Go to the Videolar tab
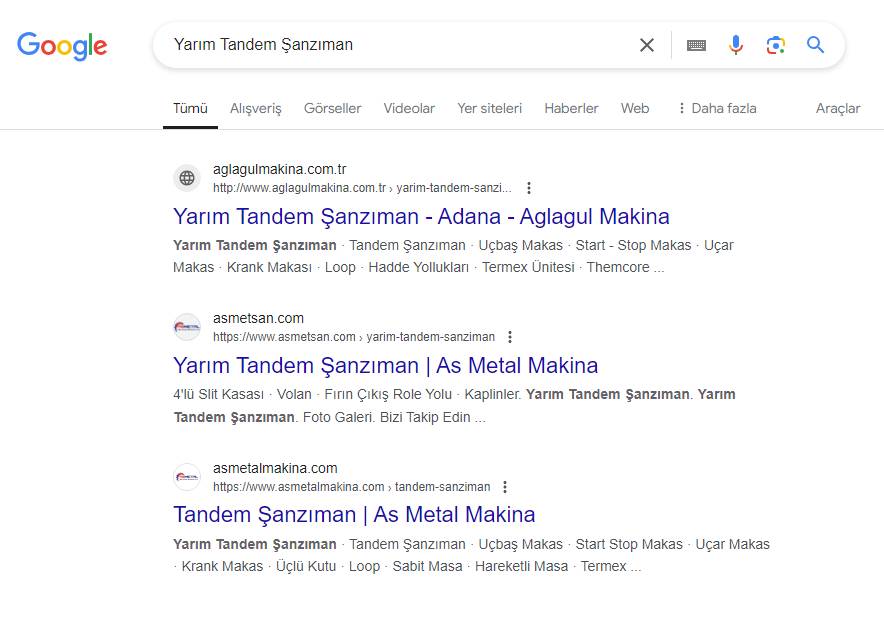The height and width of the screenshot is (630, 884). pyautogui.click(x=409, y=108)
